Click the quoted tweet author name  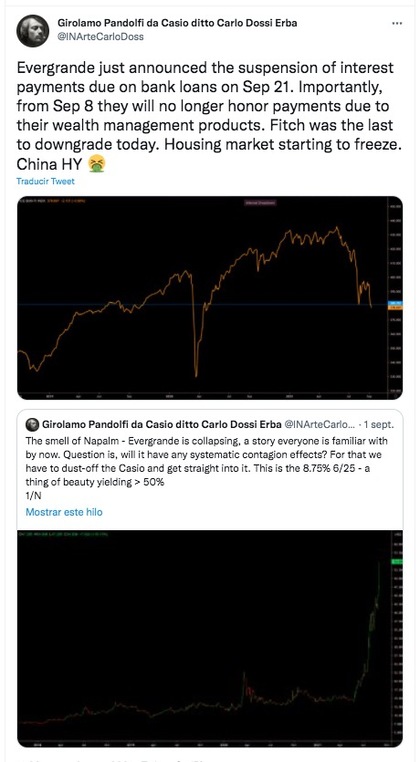coord(162,424)
